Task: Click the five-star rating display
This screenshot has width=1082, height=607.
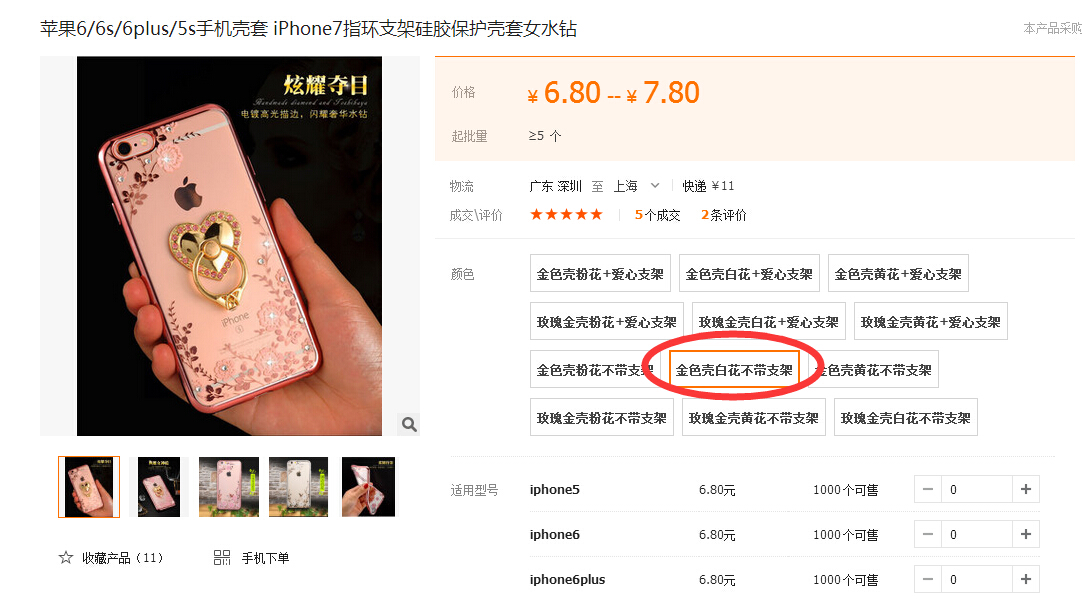Action: (x=566, y=215)
